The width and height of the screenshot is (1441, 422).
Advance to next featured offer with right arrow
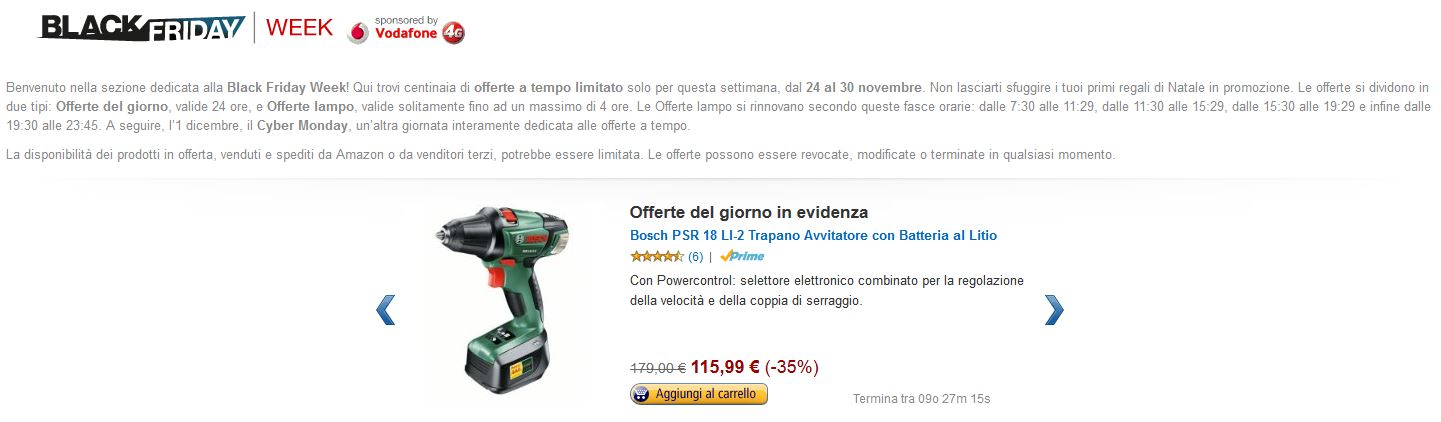click(x=1054, y=310)
